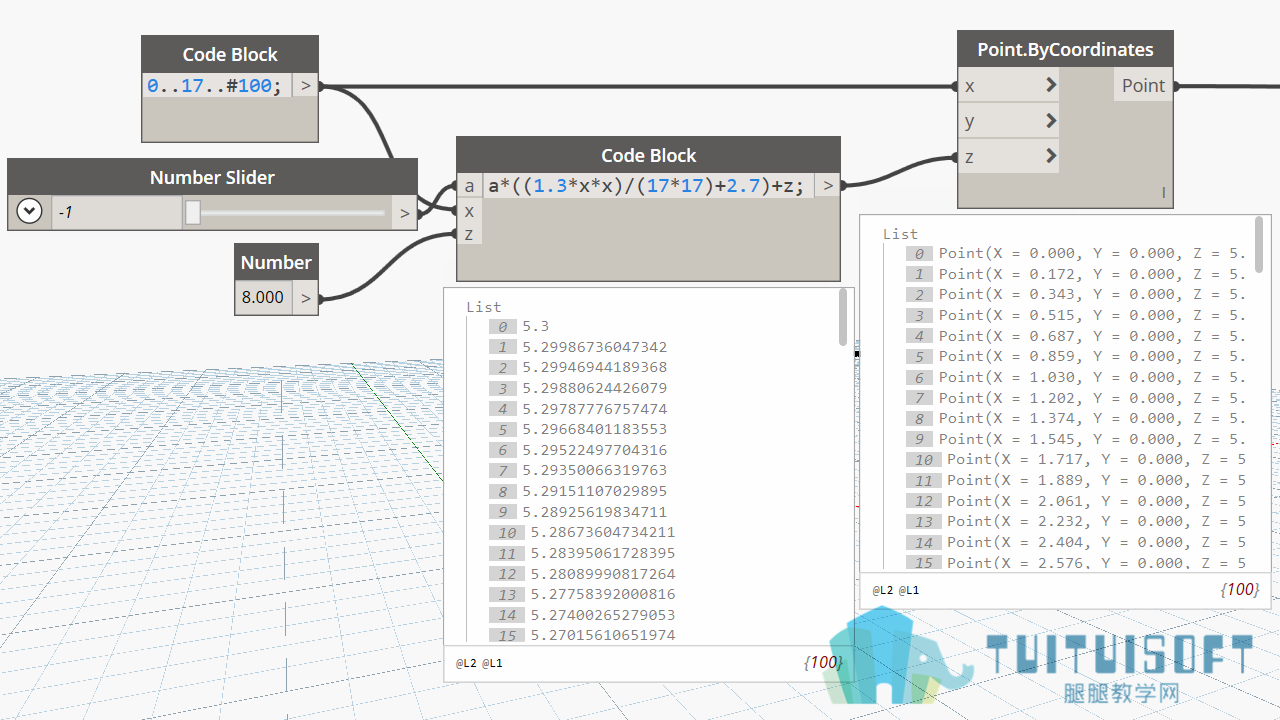Select the Point row with X = 2.576
The width and height of the screenshot is (1280, 720).
click(x=1096, y=563)
